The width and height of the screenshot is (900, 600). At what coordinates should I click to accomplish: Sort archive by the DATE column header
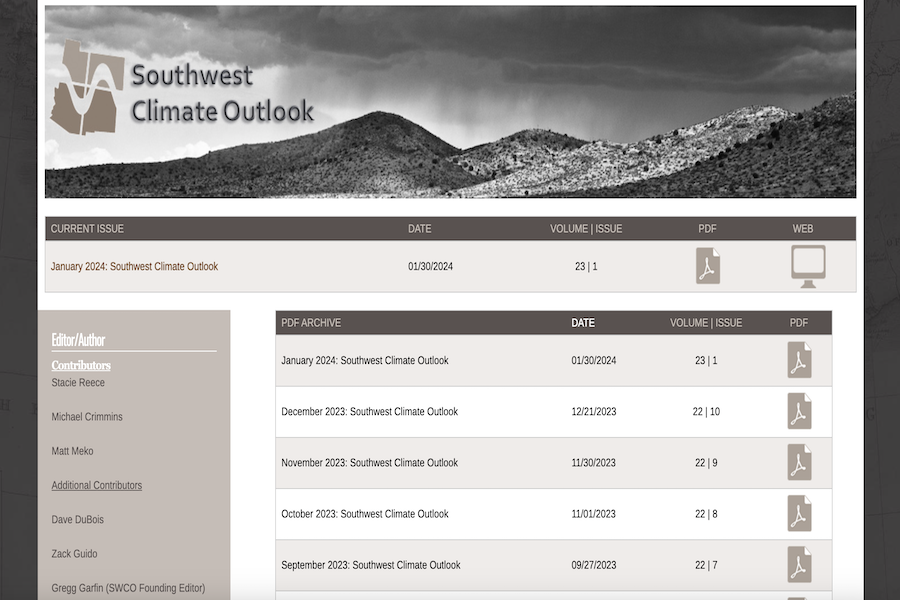click(x=583, y=323)
